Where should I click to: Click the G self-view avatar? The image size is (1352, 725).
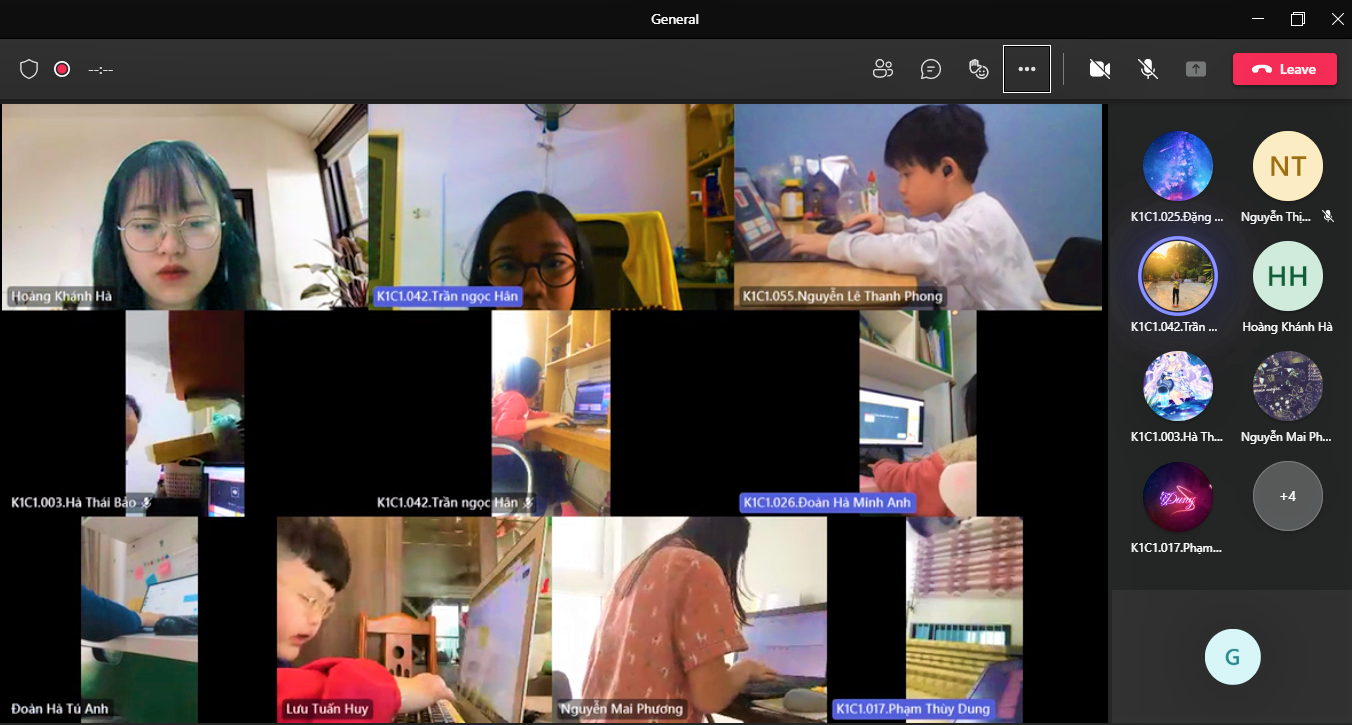pyautogui.click(x=1232, y=657)
